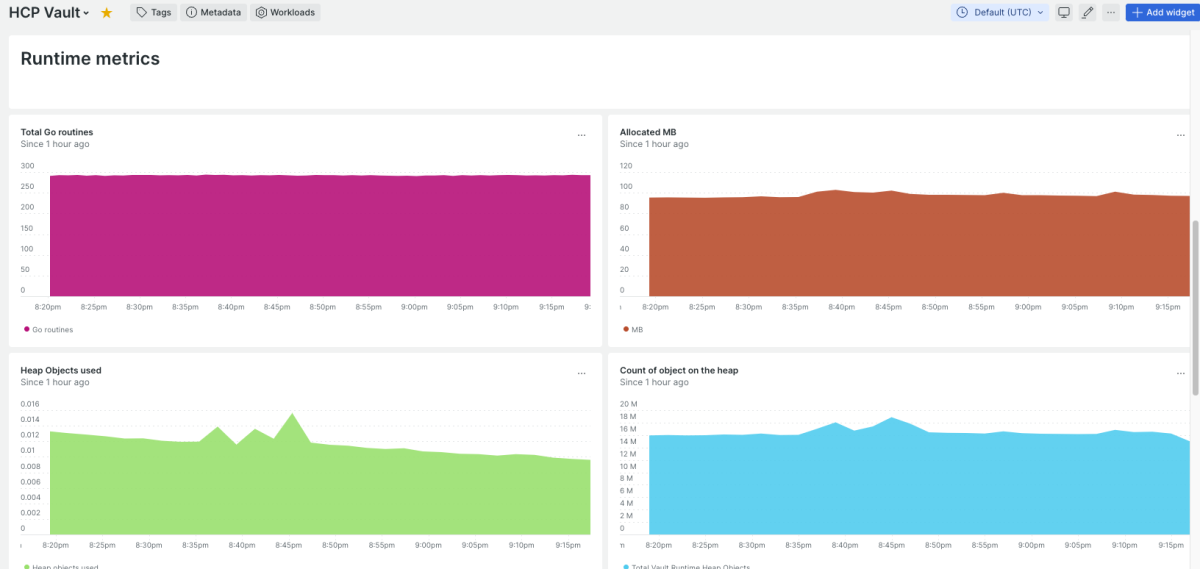Toggle the Go routines legend series

pyautogui.click(x=48, y=329)
